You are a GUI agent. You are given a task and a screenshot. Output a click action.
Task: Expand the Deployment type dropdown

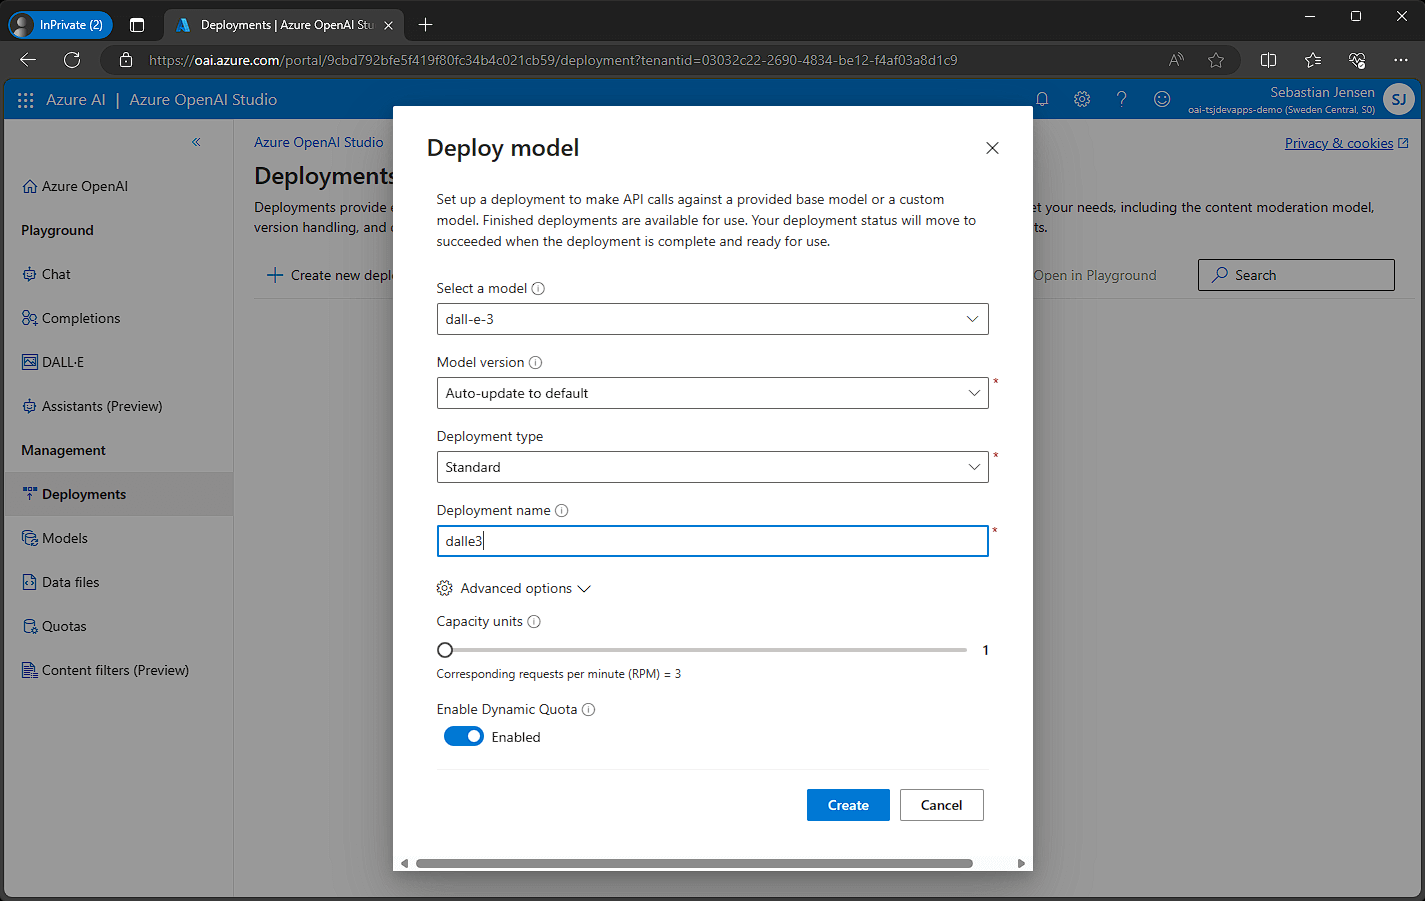click(x=712, y=467)
